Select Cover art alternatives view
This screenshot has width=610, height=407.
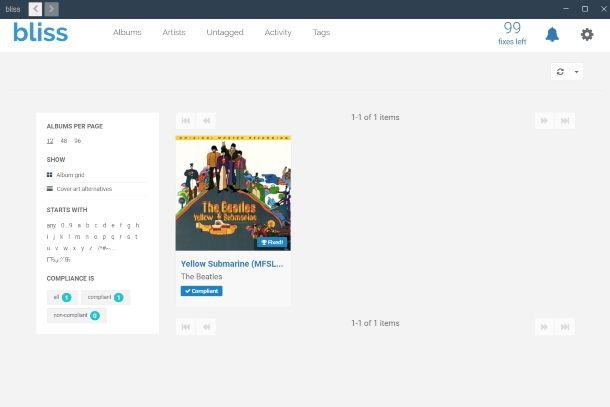coord(84,189)
